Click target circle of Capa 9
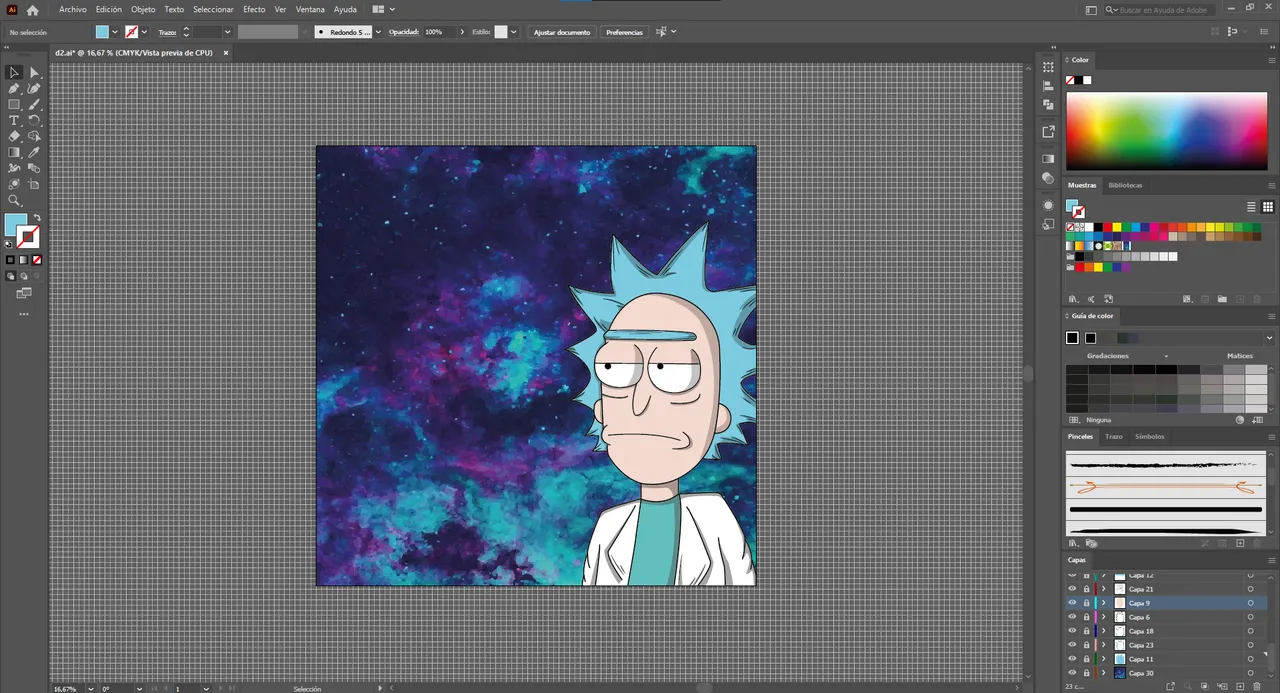The width and height of the screenshot is (1280, 693). tap(1250, 603)
